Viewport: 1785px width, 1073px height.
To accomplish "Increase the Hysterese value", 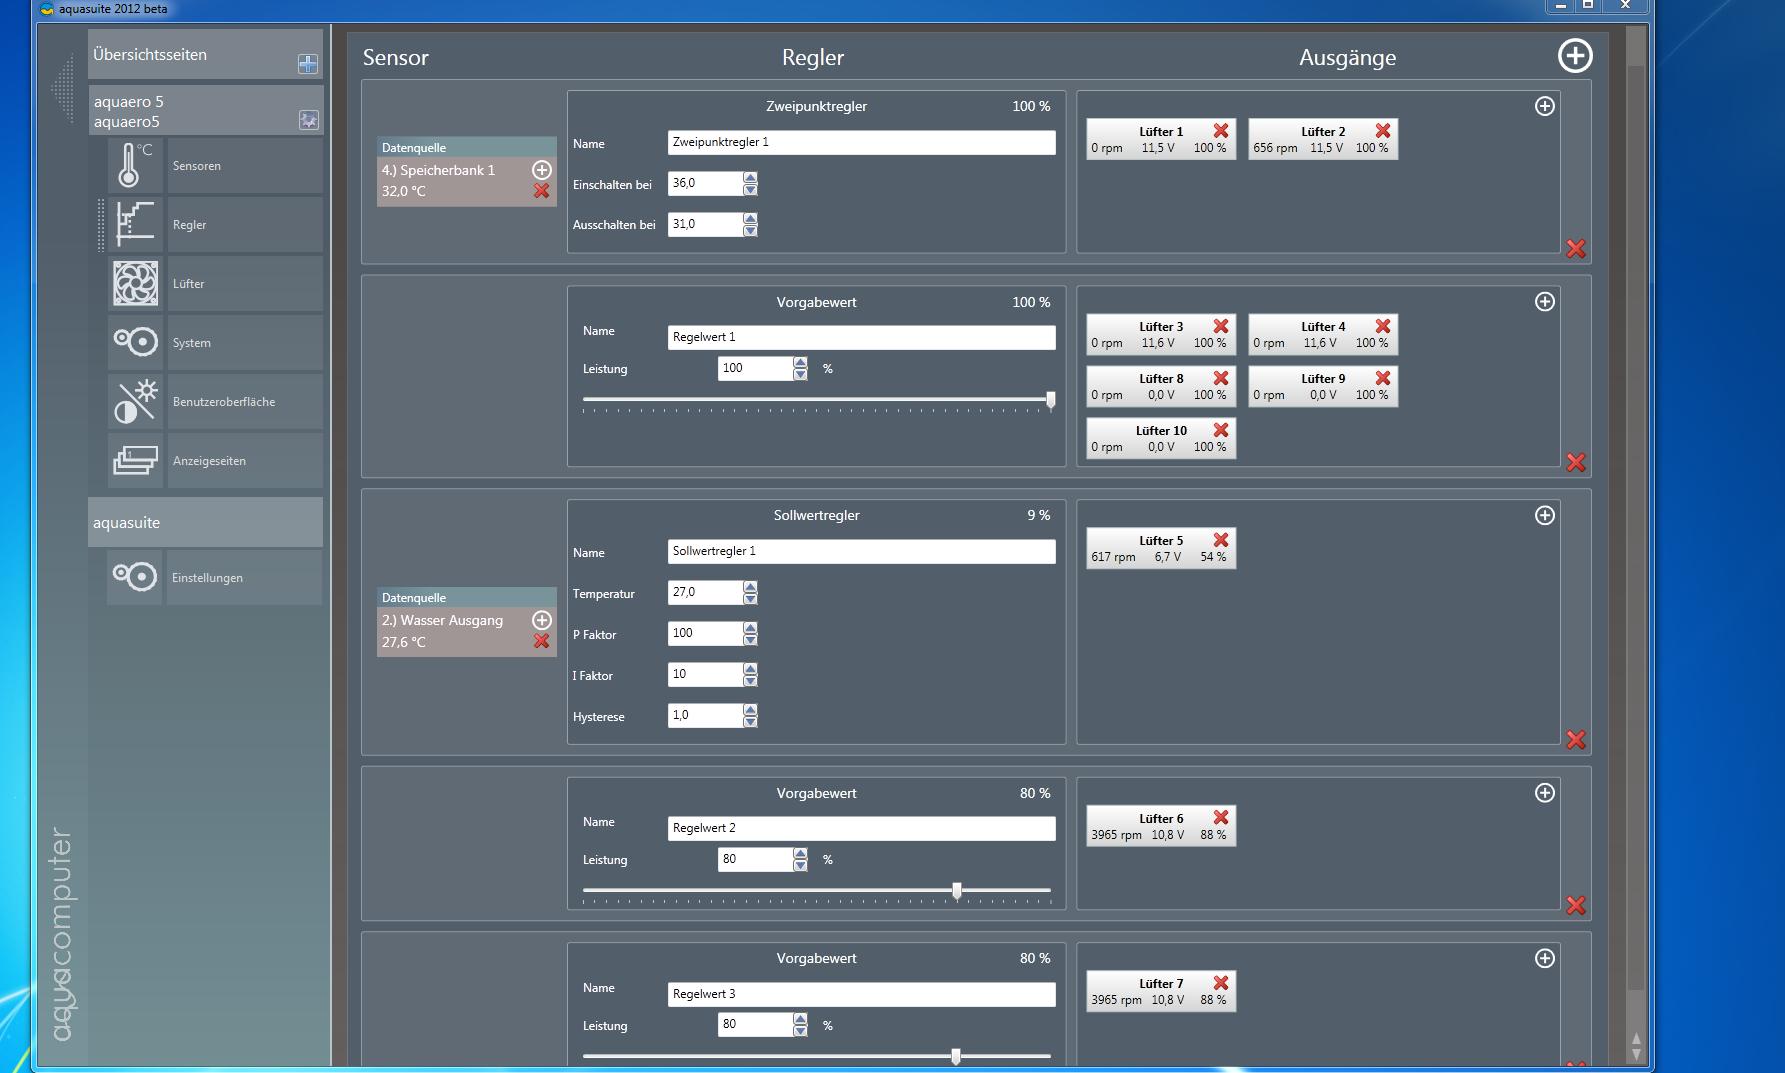I will pyautogui.click(x=750, y=710).
